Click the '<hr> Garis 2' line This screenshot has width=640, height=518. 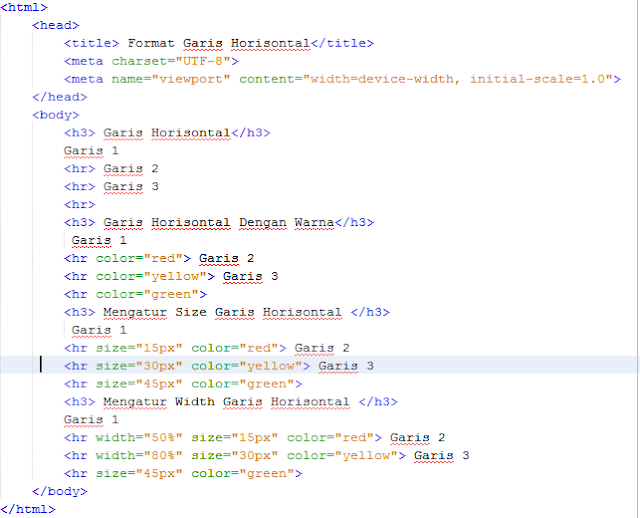(x=111, y=169)
